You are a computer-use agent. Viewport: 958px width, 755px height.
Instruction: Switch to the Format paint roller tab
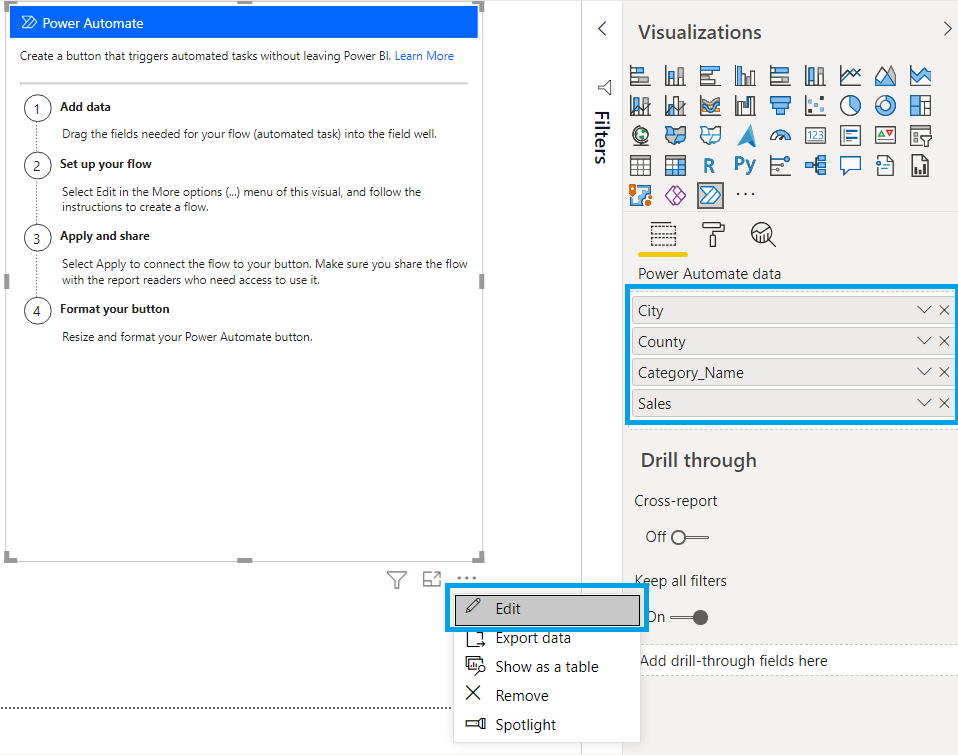click(x=713, y=235)
